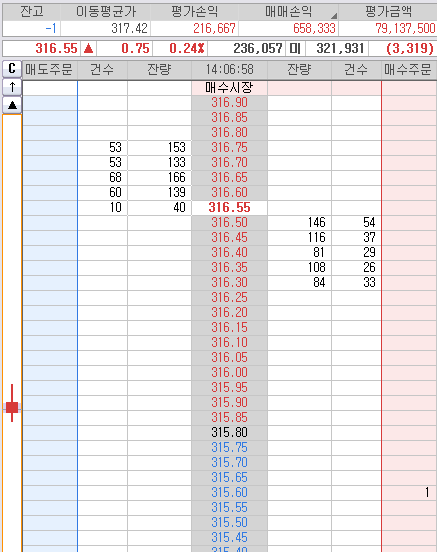
Task: Select the black 315.80 price cell
Action: click(229, 432)
